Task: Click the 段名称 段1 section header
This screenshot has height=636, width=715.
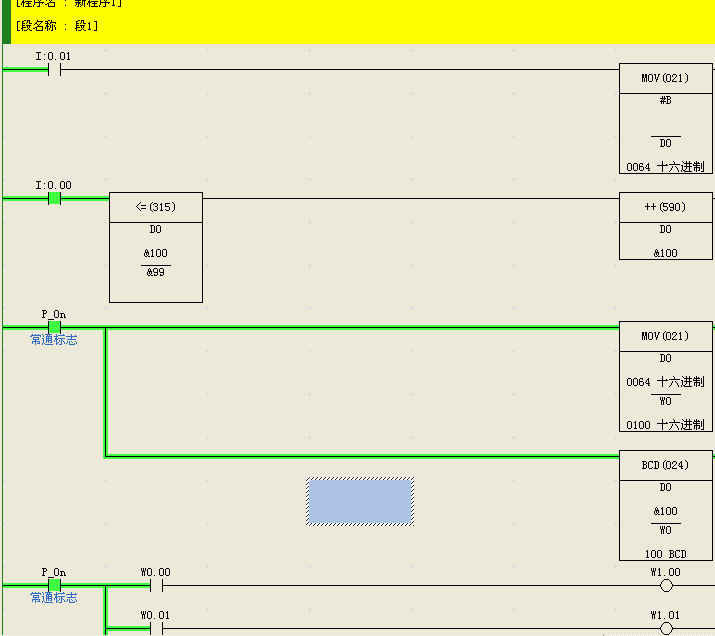Action: click(57, 25)
